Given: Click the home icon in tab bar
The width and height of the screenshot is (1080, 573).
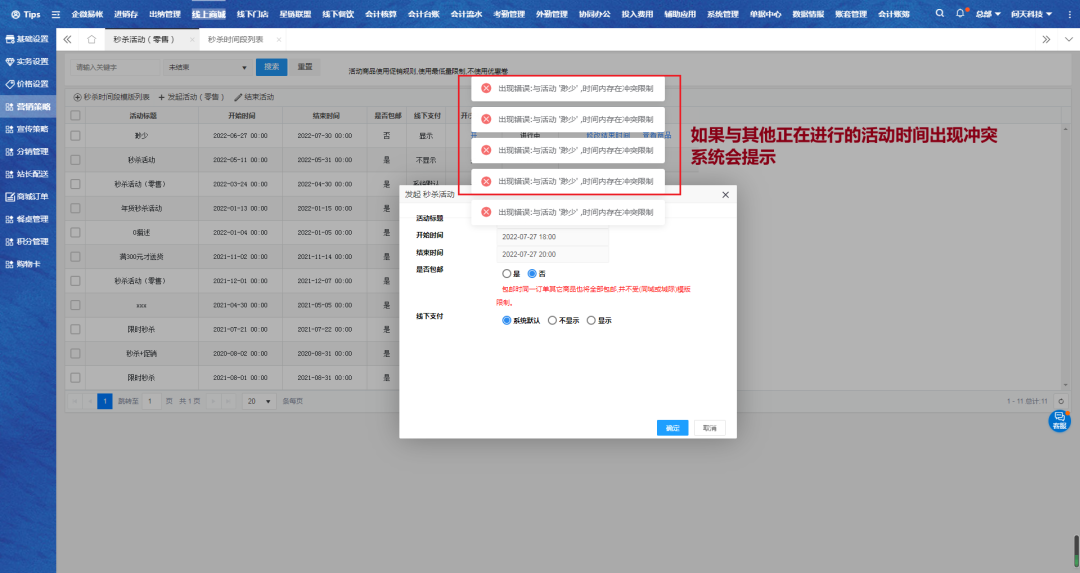Looking at the screenshot, I should (91, 39).
